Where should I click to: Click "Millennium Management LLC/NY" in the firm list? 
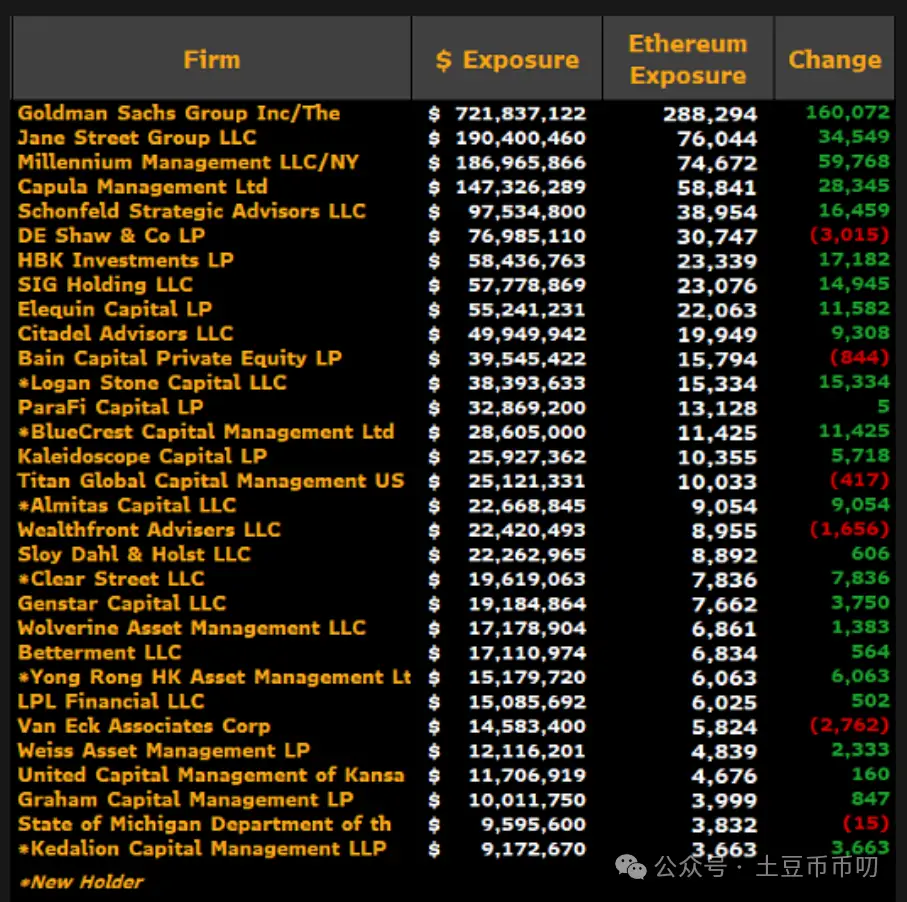tap(188, 162)
